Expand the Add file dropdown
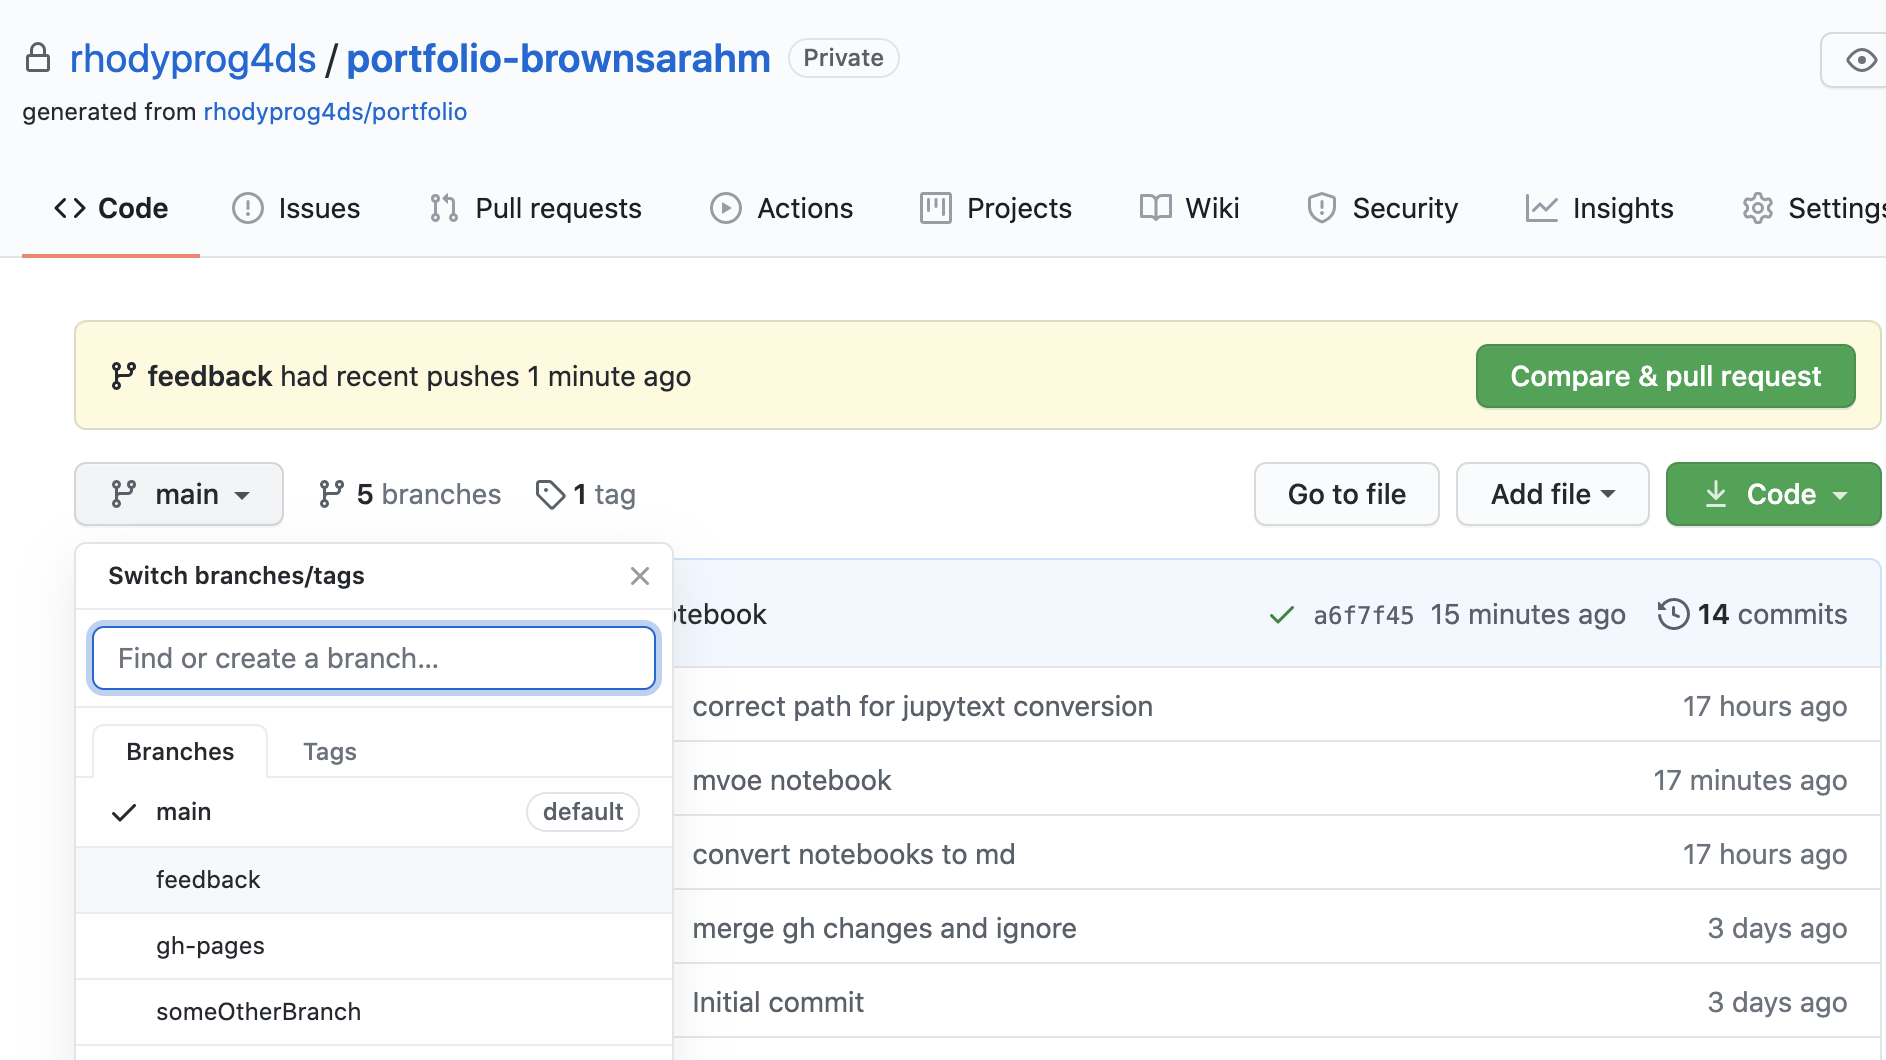1886x1060 pixels. (1551, 494)
